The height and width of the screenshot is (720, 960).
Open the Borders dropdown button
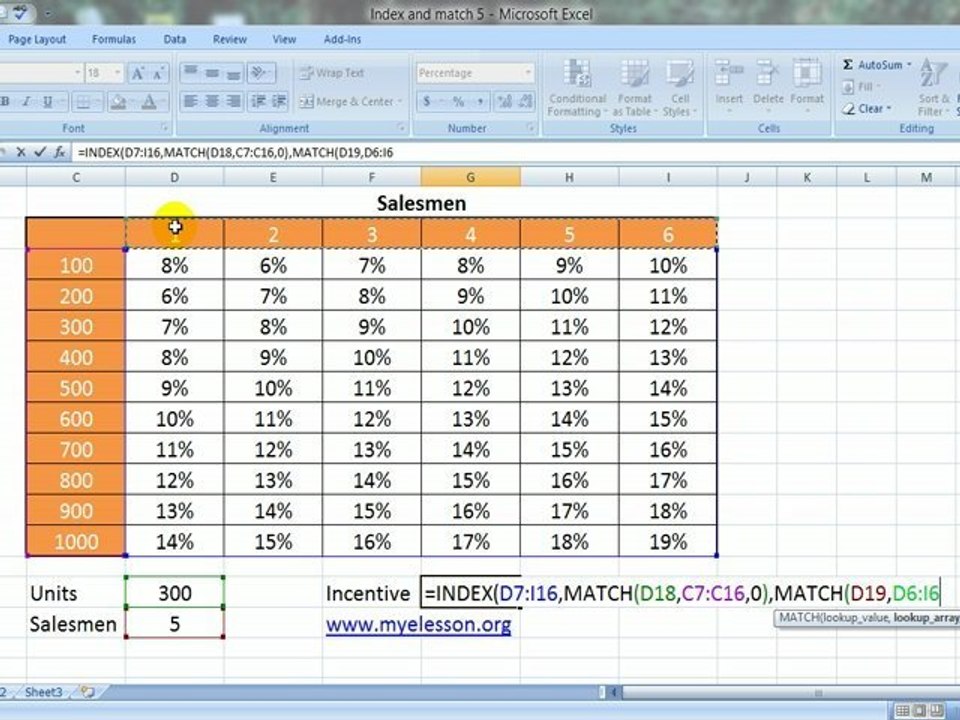[87, 102]
